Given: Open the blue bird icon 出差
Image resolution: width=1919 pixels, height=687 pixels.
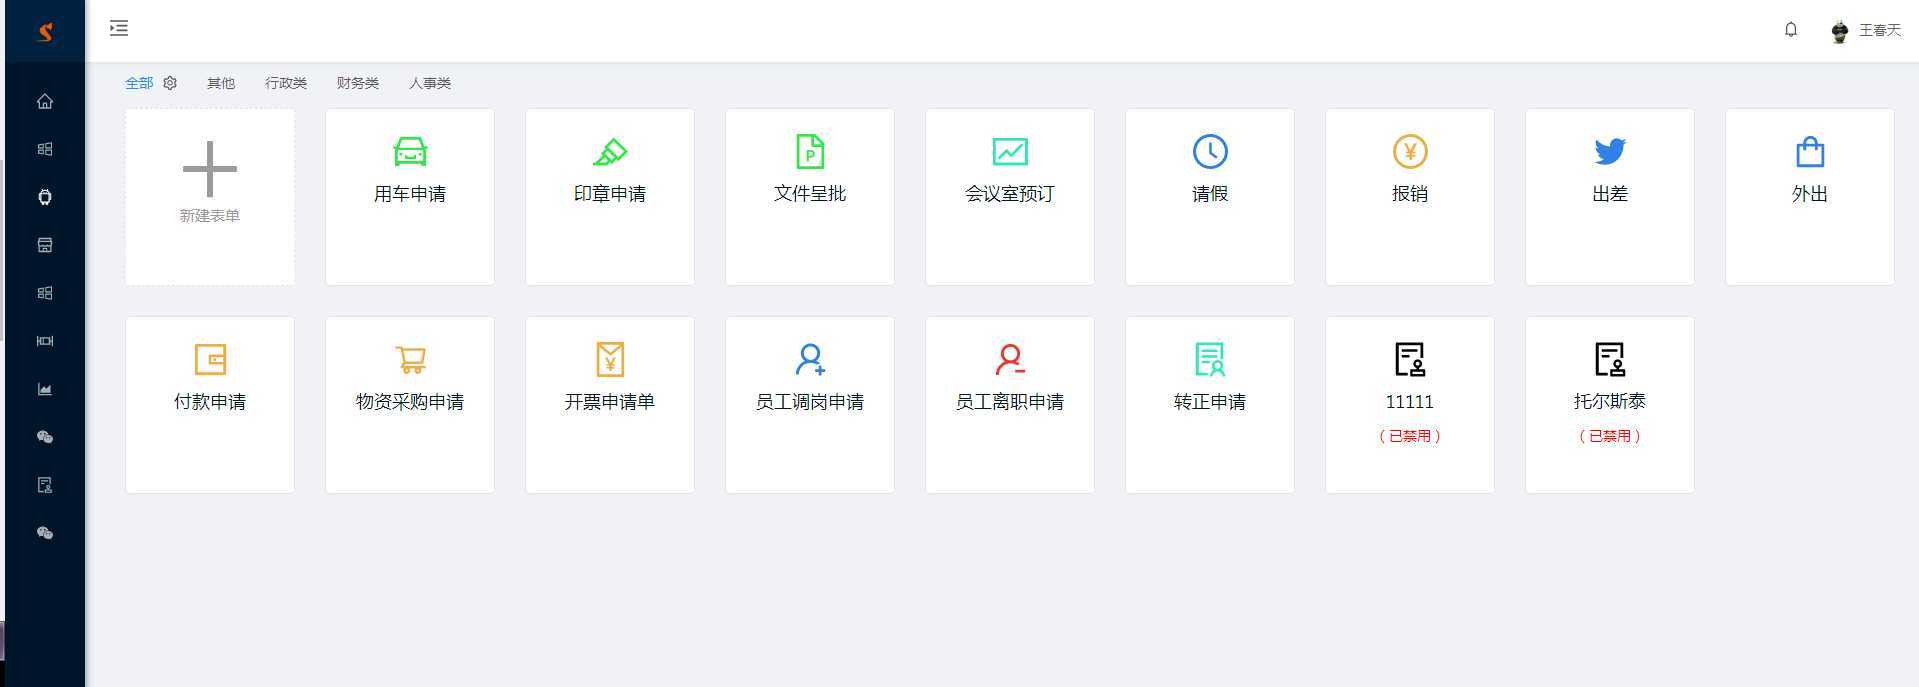Looking at the screenshot, I should point(1610,152).
